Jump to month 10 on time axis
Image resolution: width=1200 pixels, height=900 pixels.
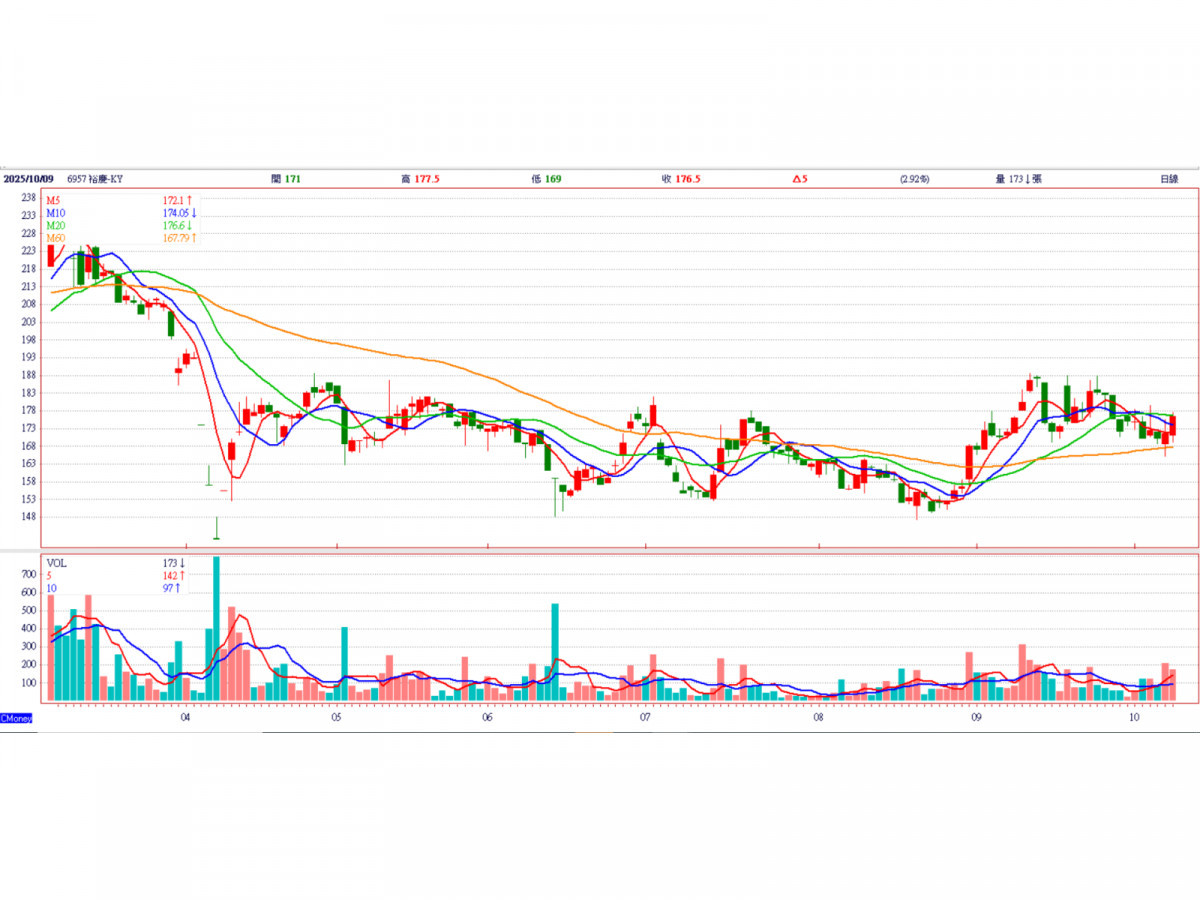[1134, 717]
